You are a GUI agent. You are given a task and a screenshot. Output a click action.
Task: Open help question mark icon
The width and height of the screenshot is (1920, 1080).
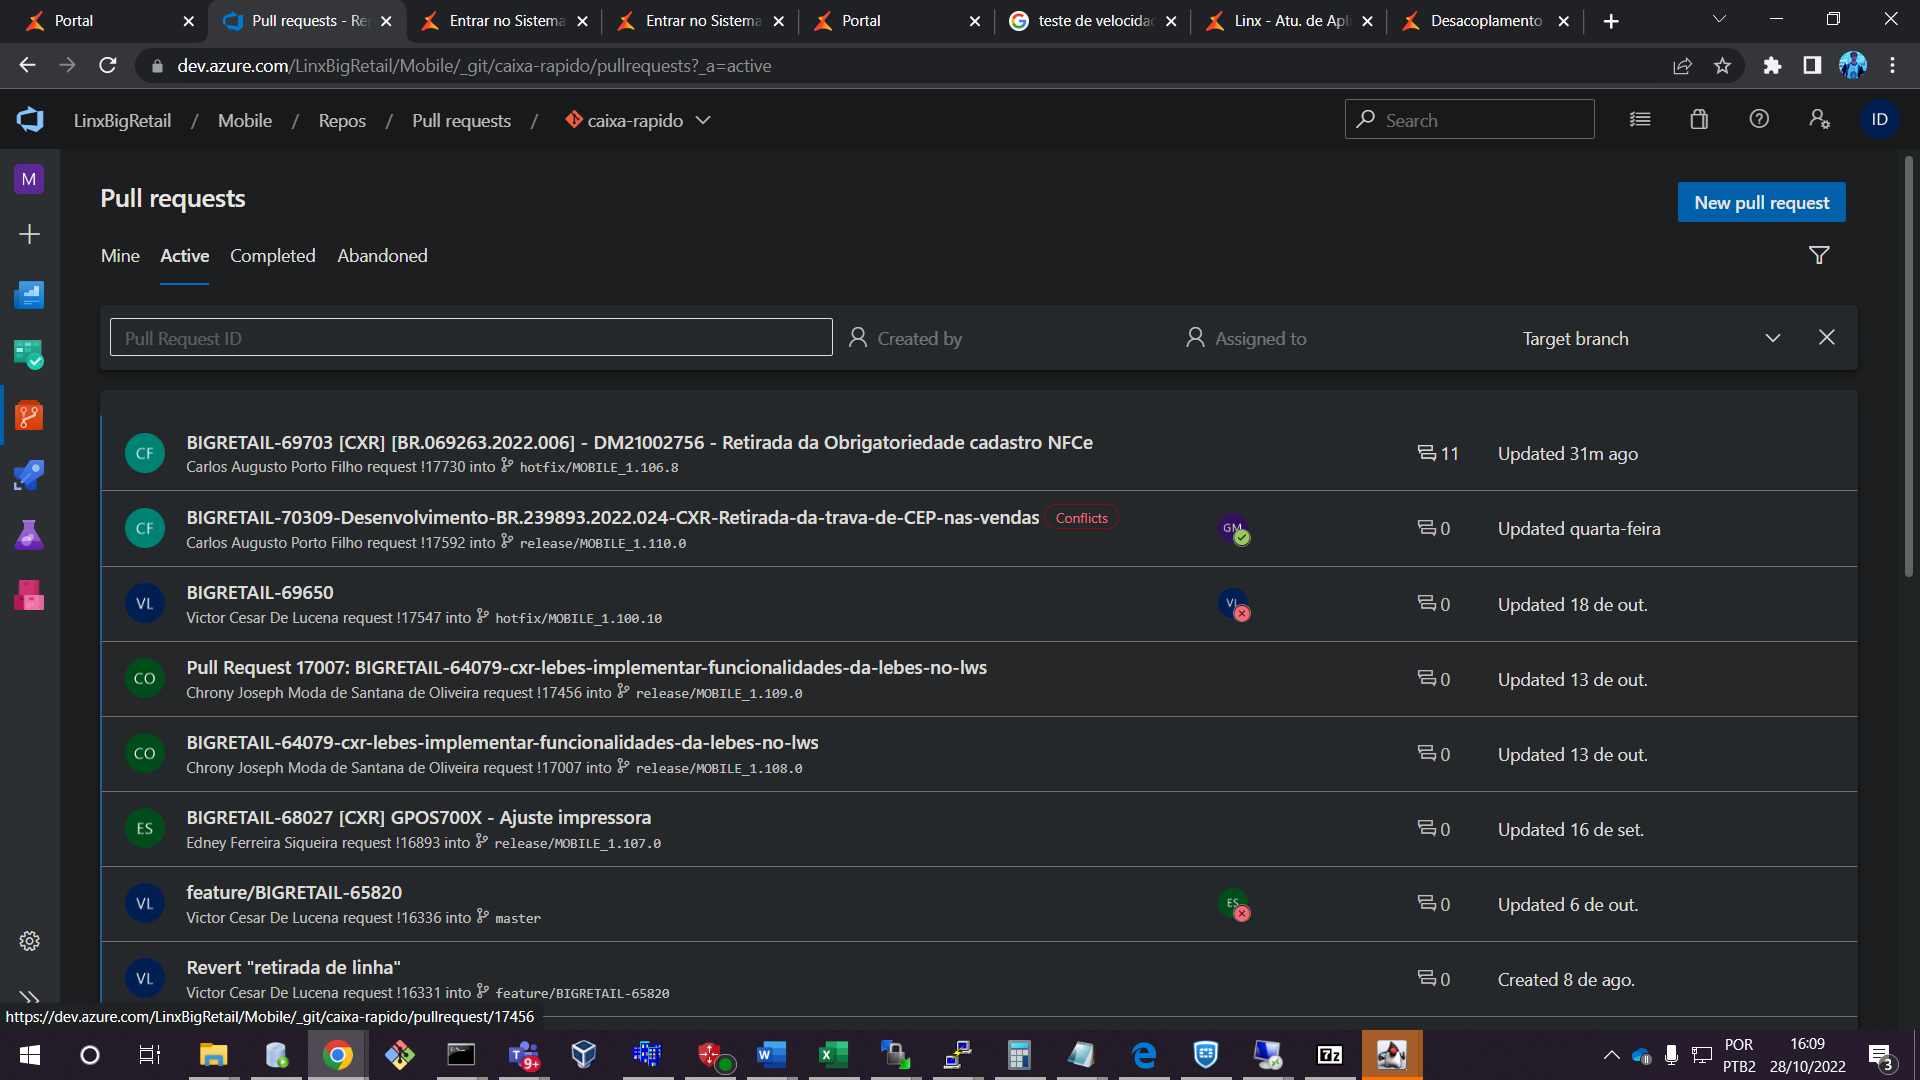click(1759, 120)
